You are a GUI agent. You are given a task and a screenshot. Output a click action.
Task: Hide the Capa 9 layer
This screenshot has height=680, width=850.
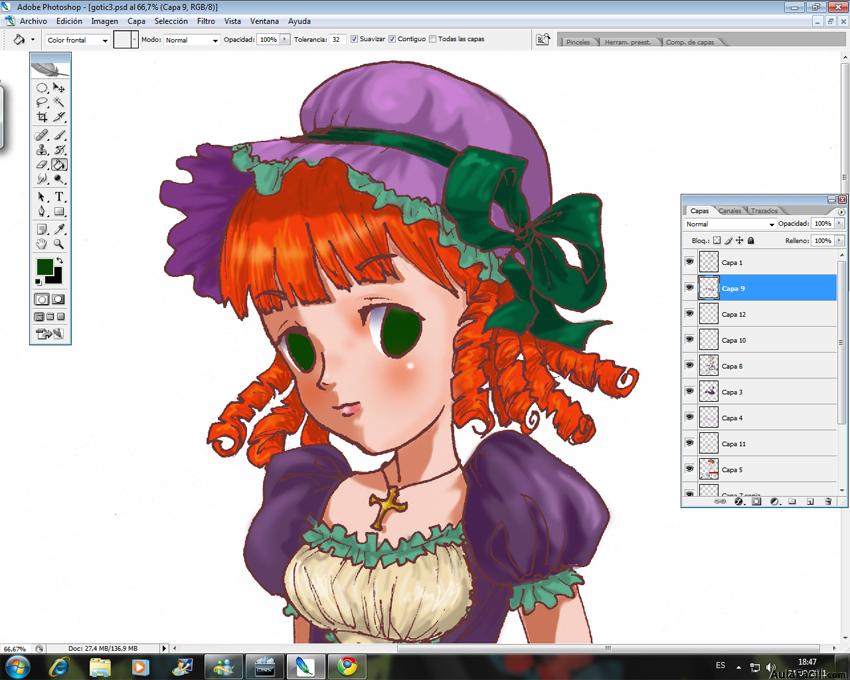pyautogui.click(x=690, y=288)
